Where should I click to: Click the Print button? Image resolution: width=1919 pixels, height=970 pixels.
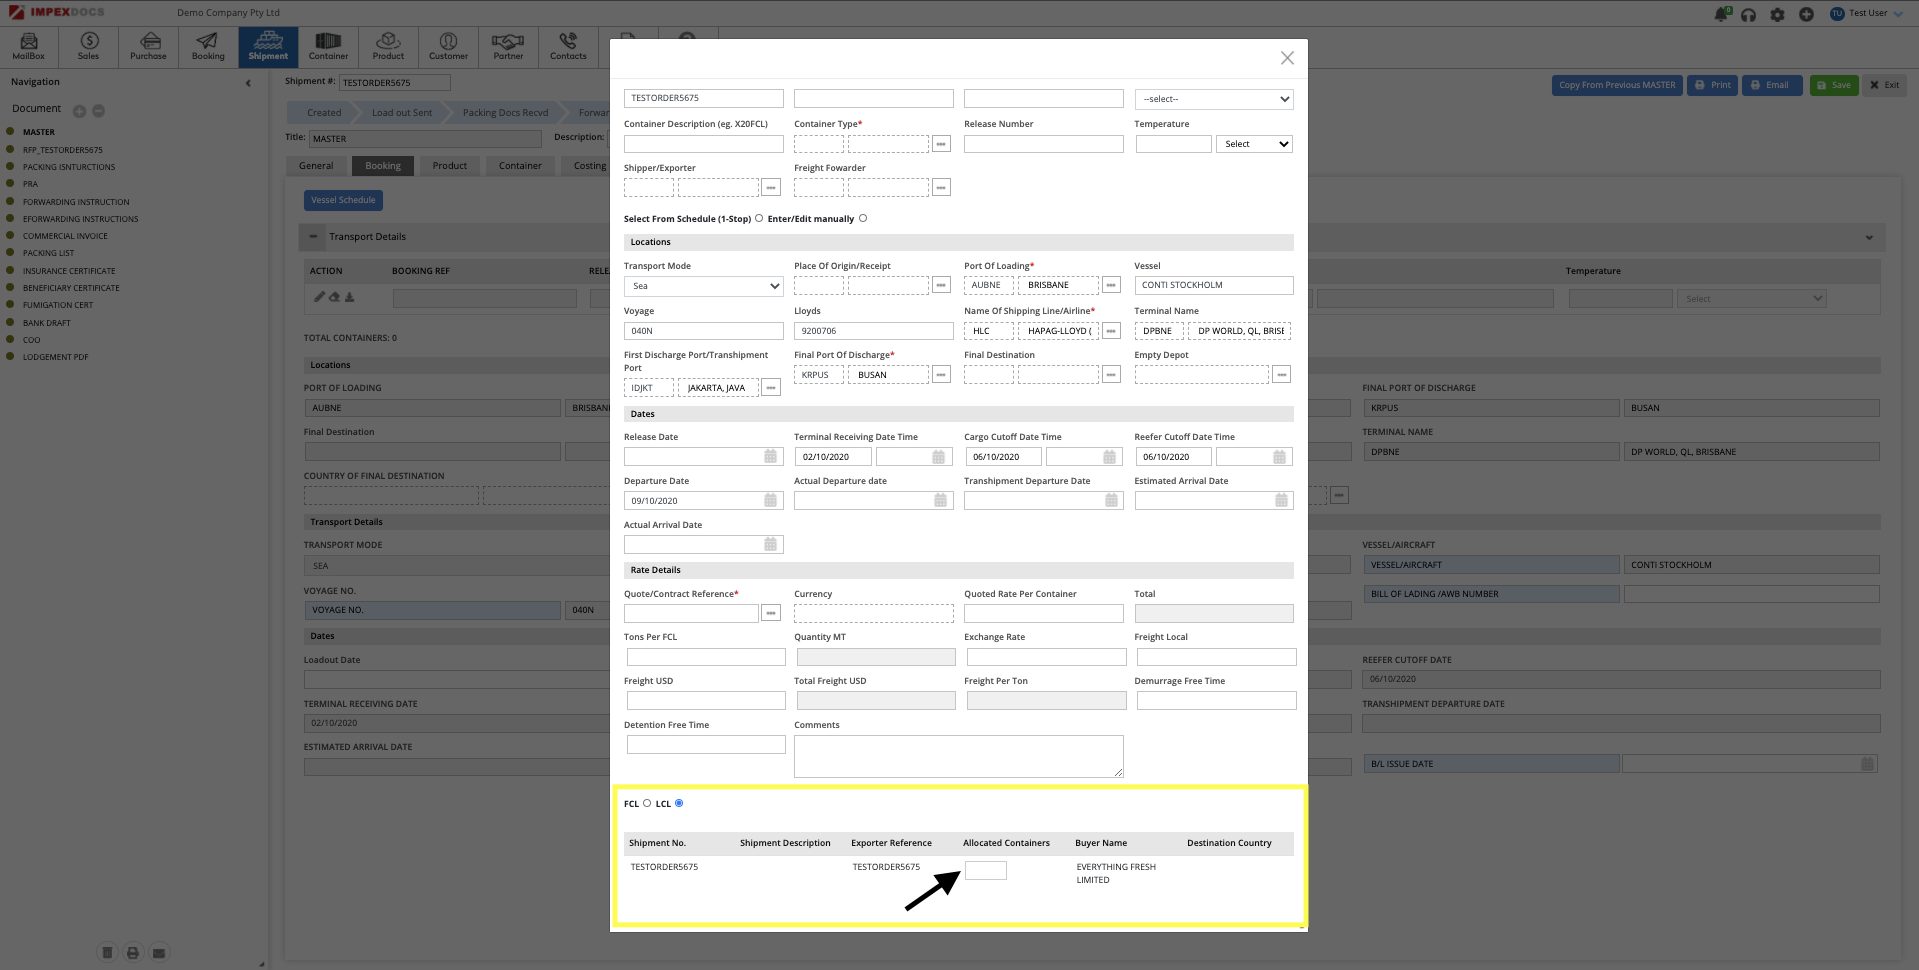point(1713,85)
